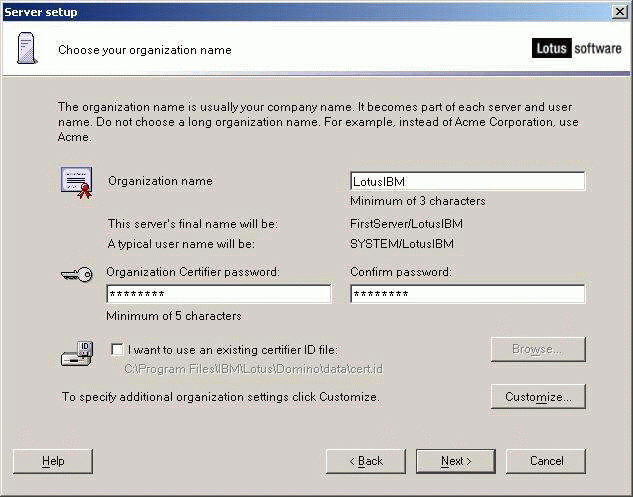Click the 'Choose your organization name' heading

tap(145, 50)
